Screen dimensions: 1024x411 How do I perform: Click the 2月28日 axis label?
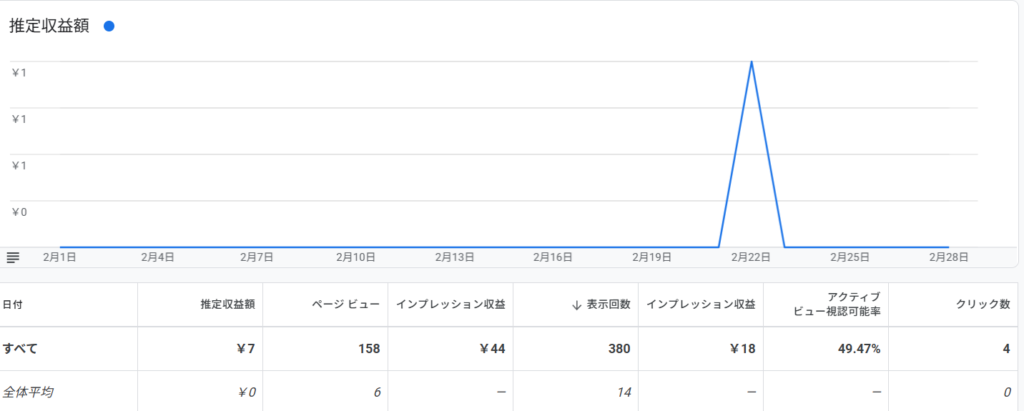tap(948, 257)
